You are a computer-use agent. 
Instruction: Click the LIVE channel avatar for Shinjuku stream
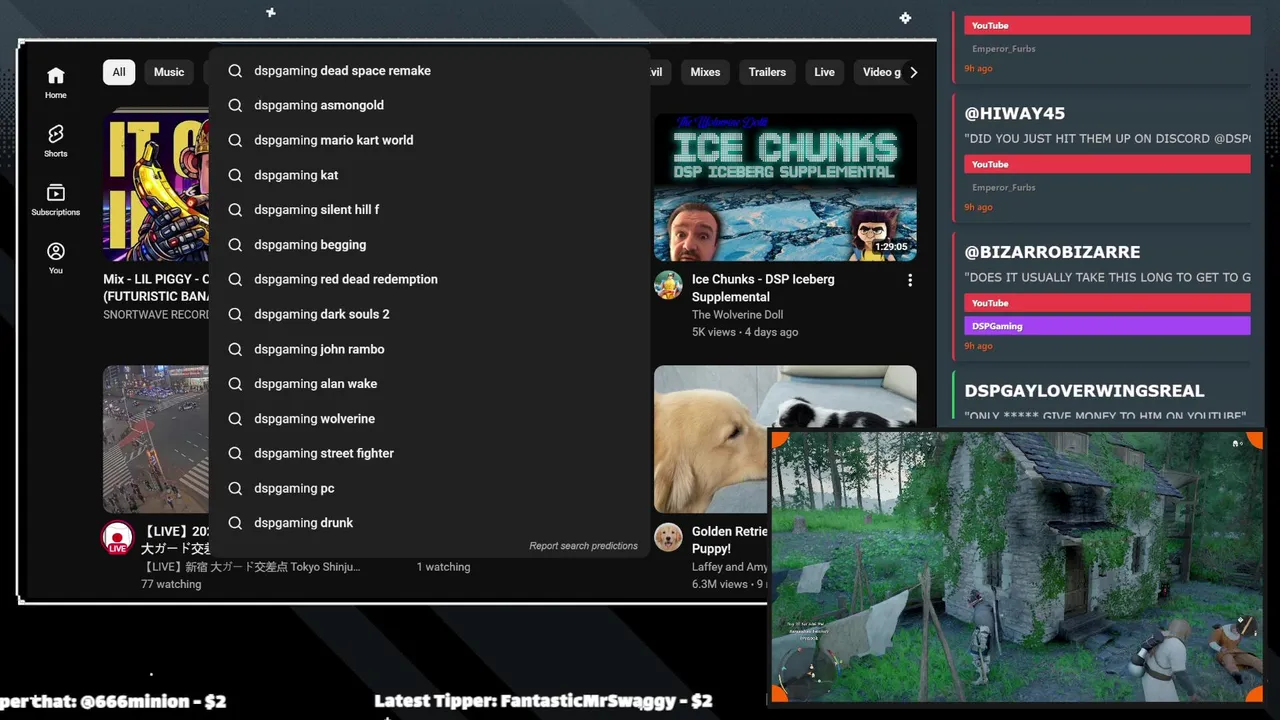tap(117, 537)
